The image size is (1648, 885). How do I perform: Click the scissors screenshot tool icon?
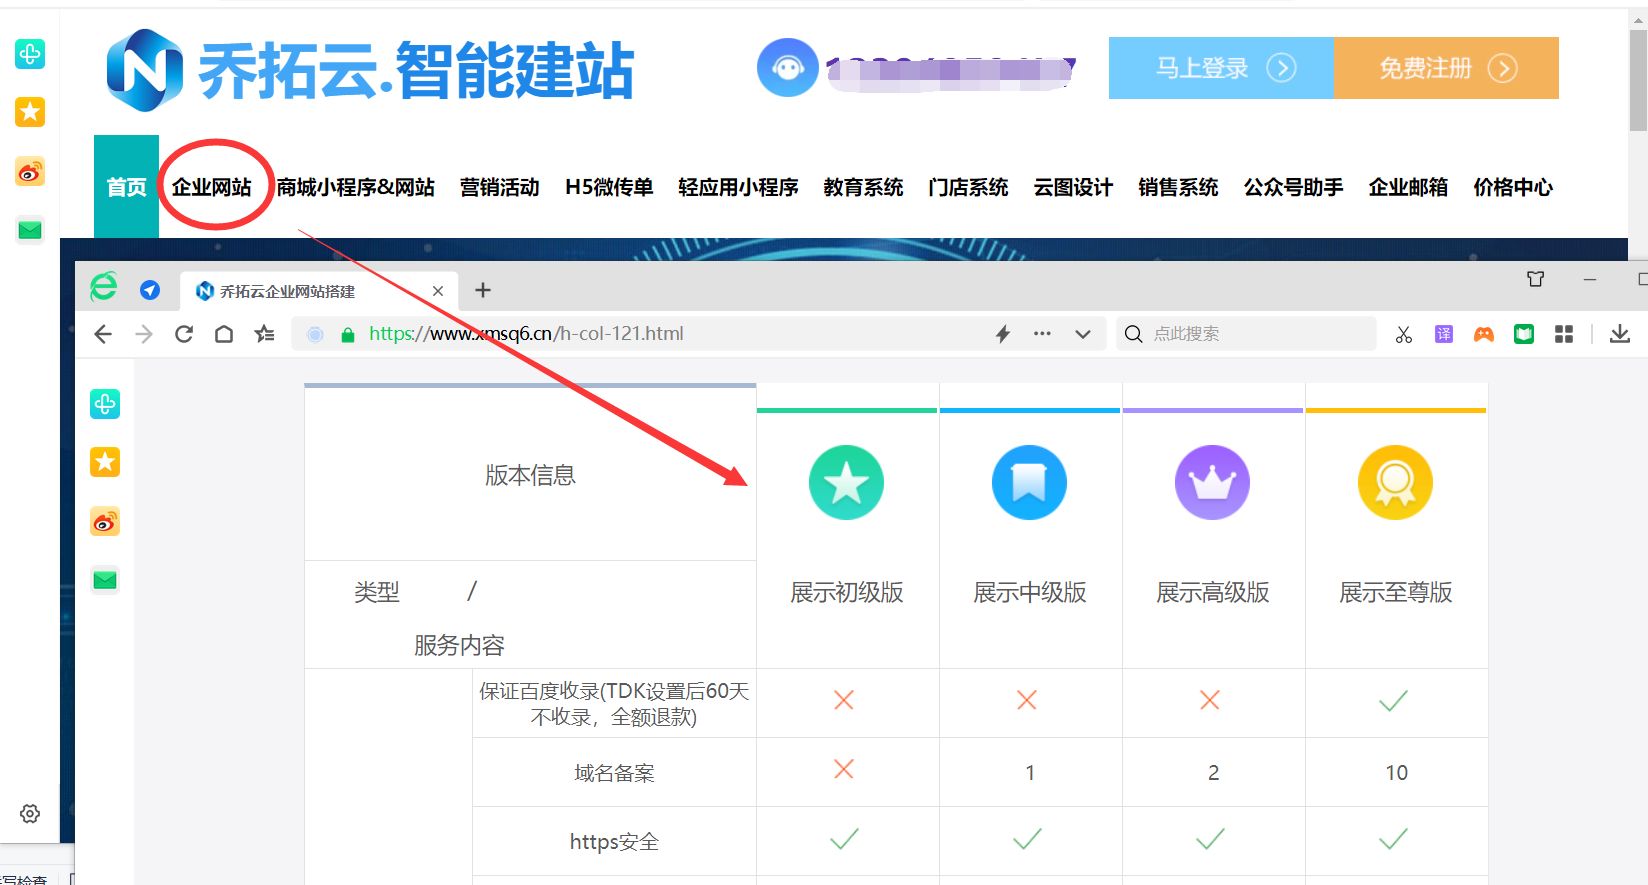click(x=1404, y=334)
